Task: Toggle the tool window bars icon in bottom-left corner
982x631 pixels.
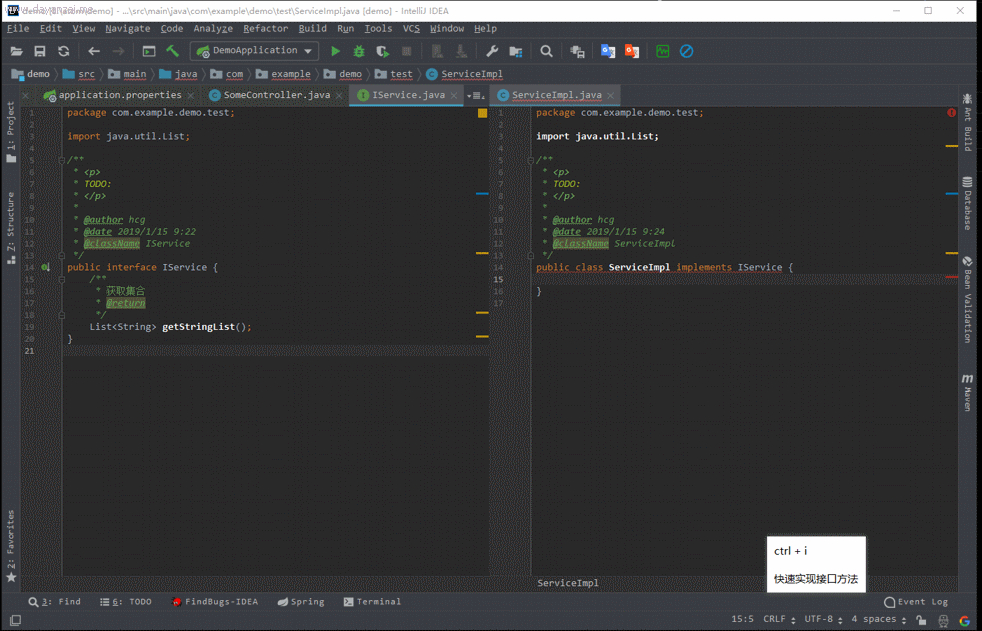Action: [15, 620]
